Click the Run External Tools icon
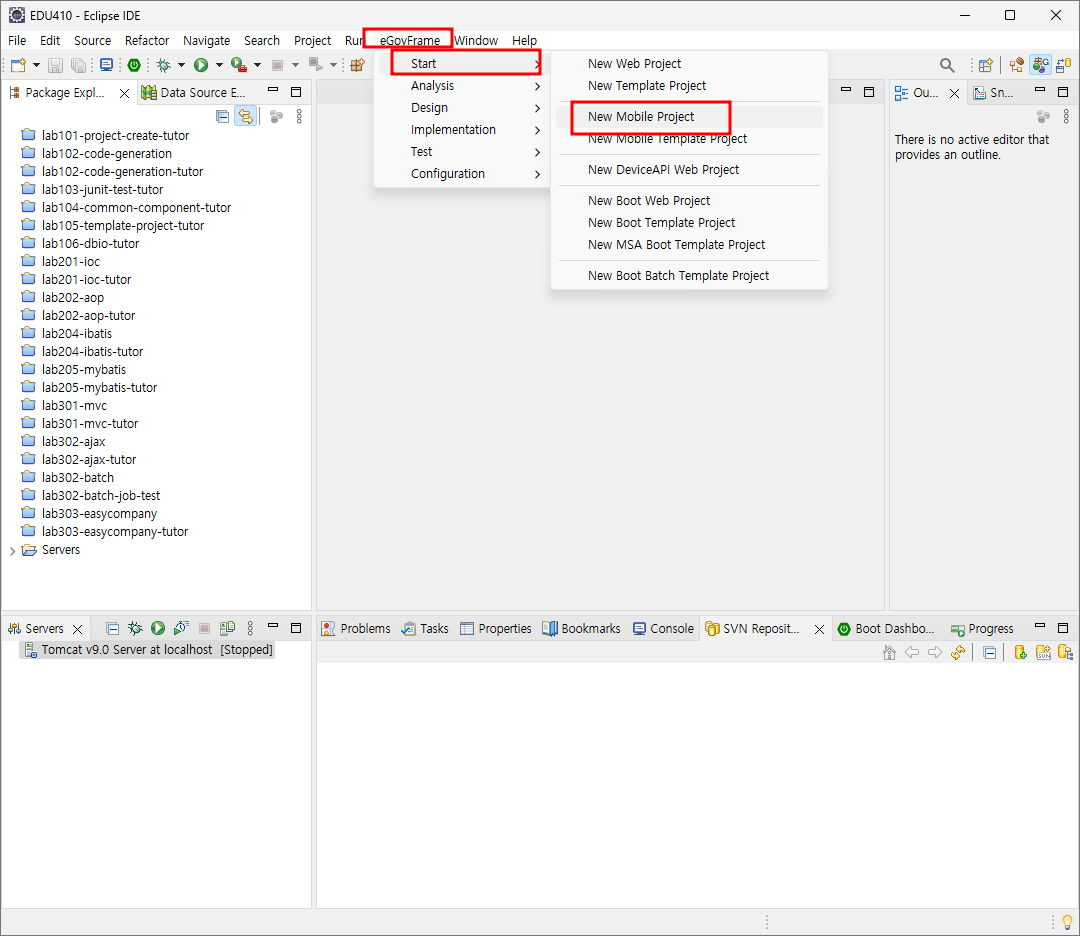The height and width of the screenshot is (936, 1080). tap(238, 65)
